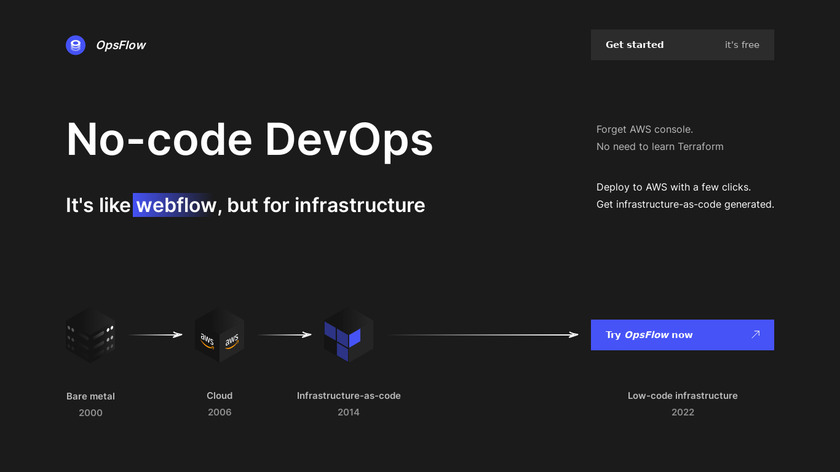Click the diagonal arrow icon in Try OpsFlow
The width and height of the screenshot is (840, 472).
click(755, 334)
